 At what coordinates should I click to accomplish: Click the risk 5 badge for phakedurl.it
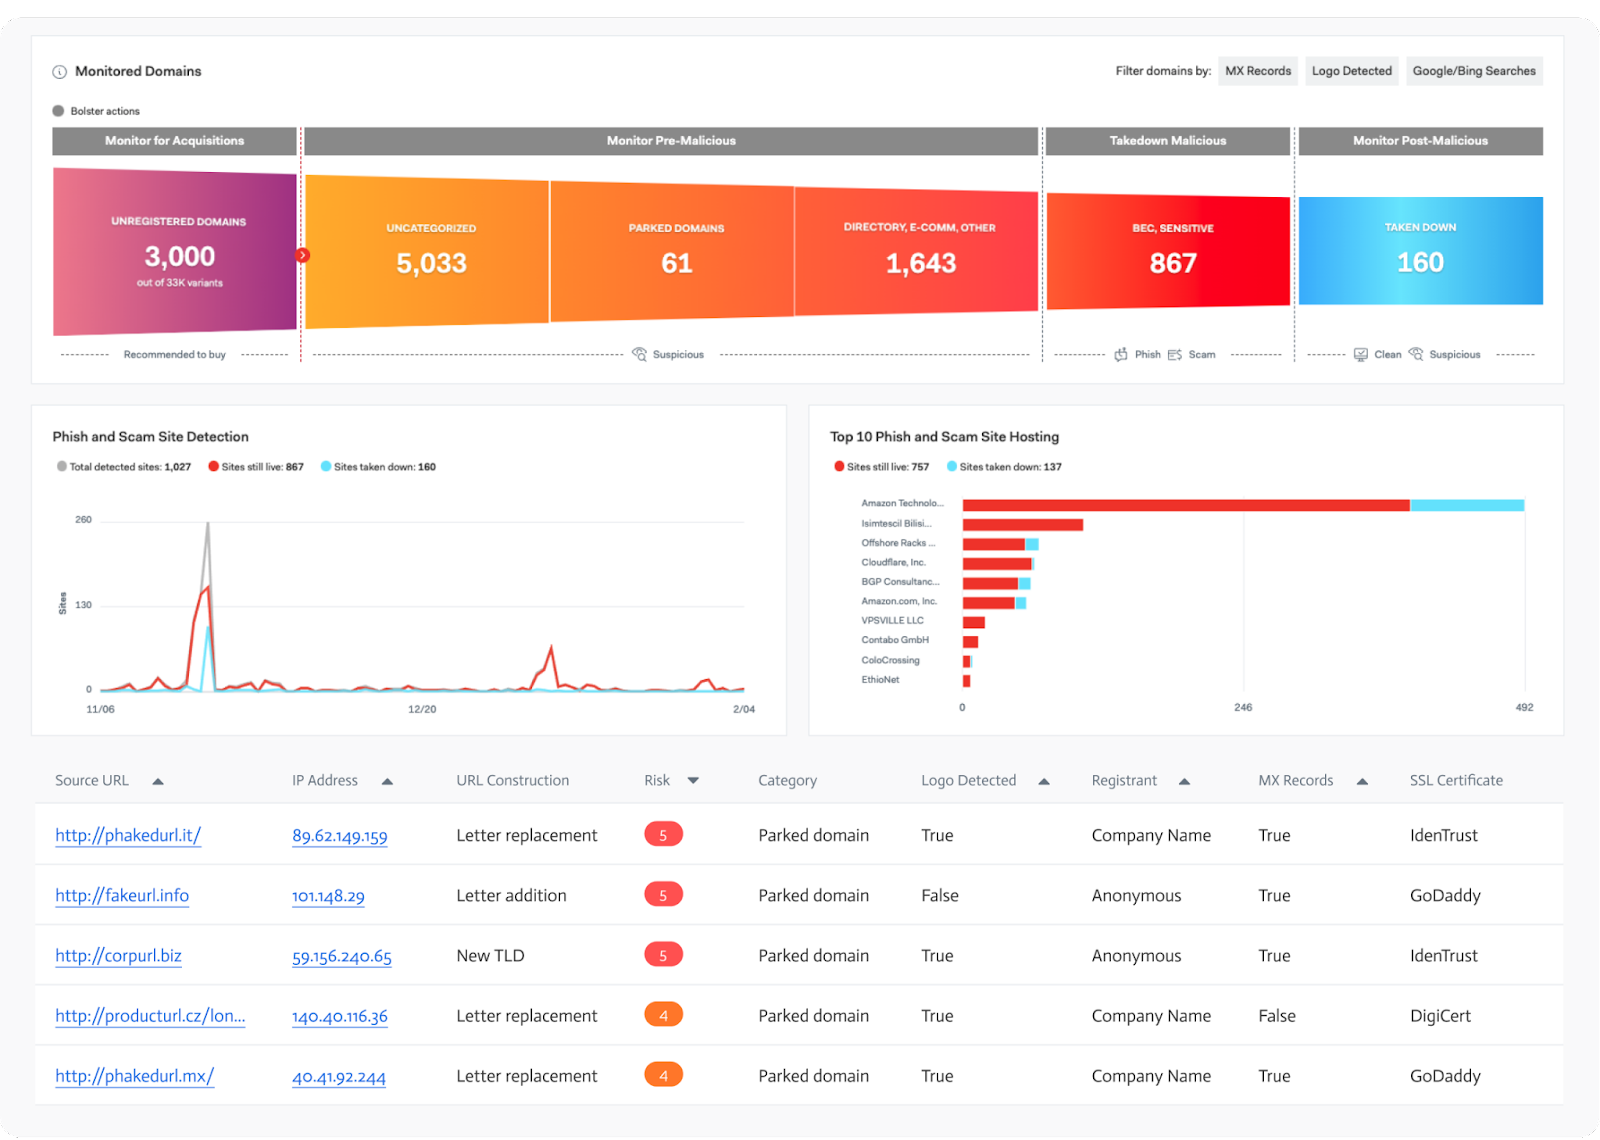(663, 835)
